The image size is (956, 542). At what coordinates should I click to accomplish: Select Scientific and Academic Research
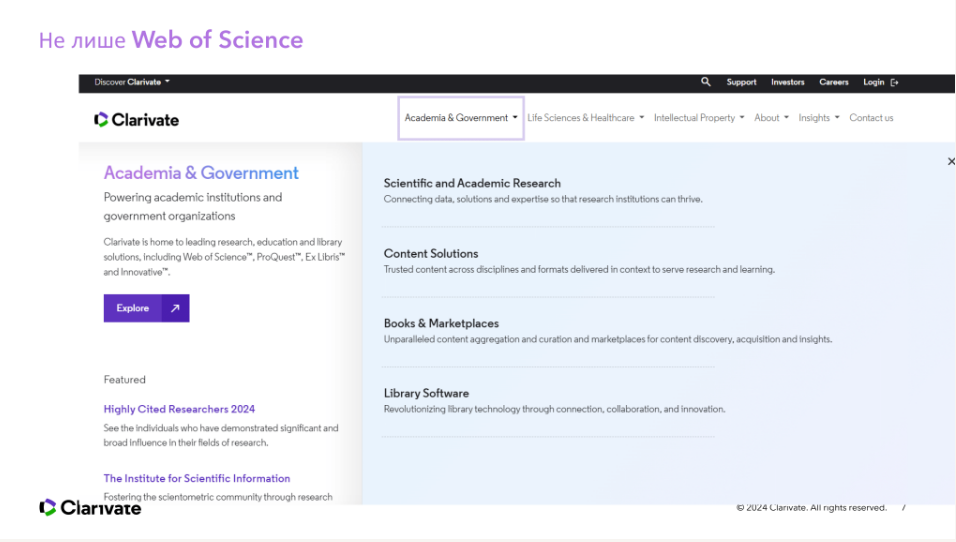[x=472, y=183]
